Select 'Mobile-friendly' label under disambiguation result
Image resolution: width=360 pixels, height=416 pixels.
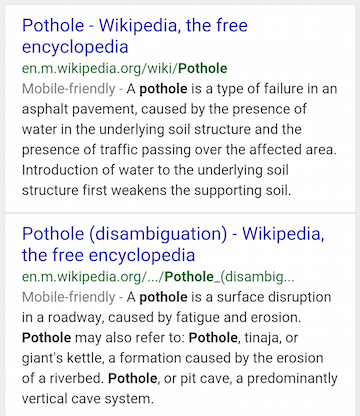(x=69, y=297)
